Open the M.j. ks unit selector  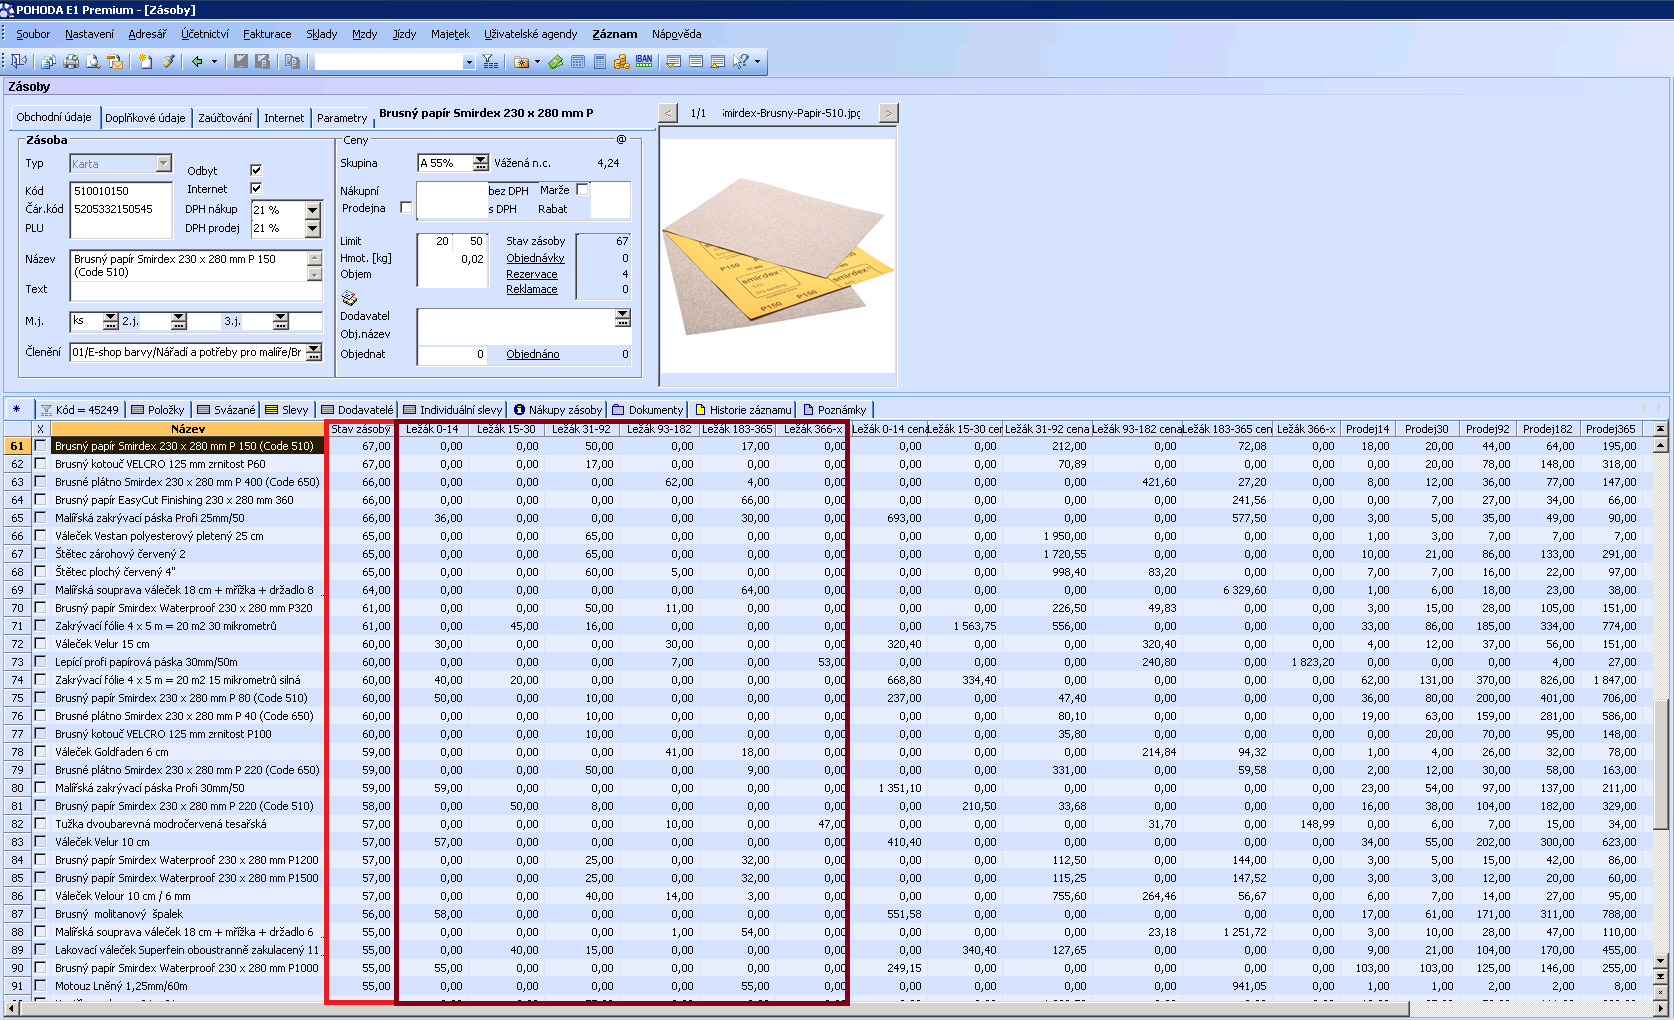[111, 321]
